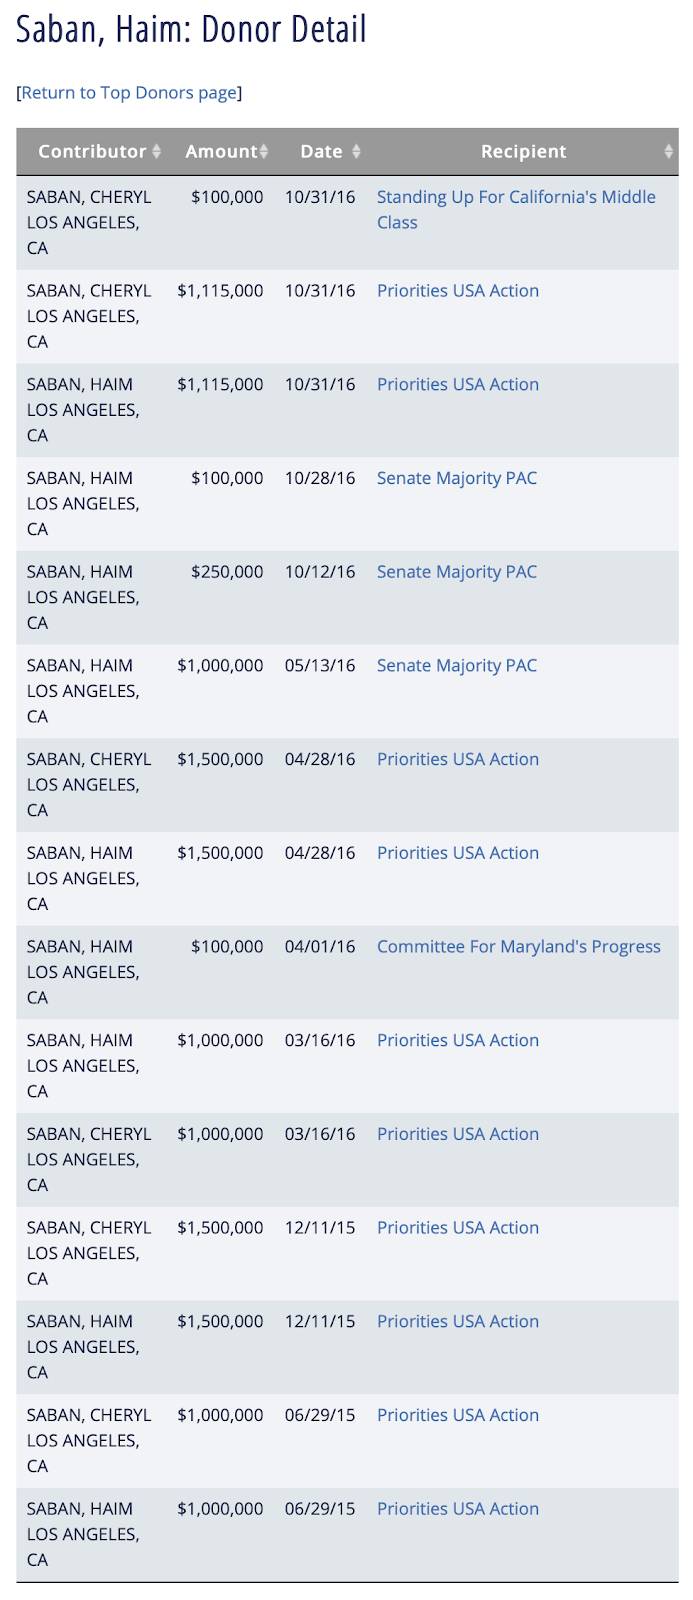The image size is (693, 1600).
Task: Click the Contributor column header
Action: (92, 151)
